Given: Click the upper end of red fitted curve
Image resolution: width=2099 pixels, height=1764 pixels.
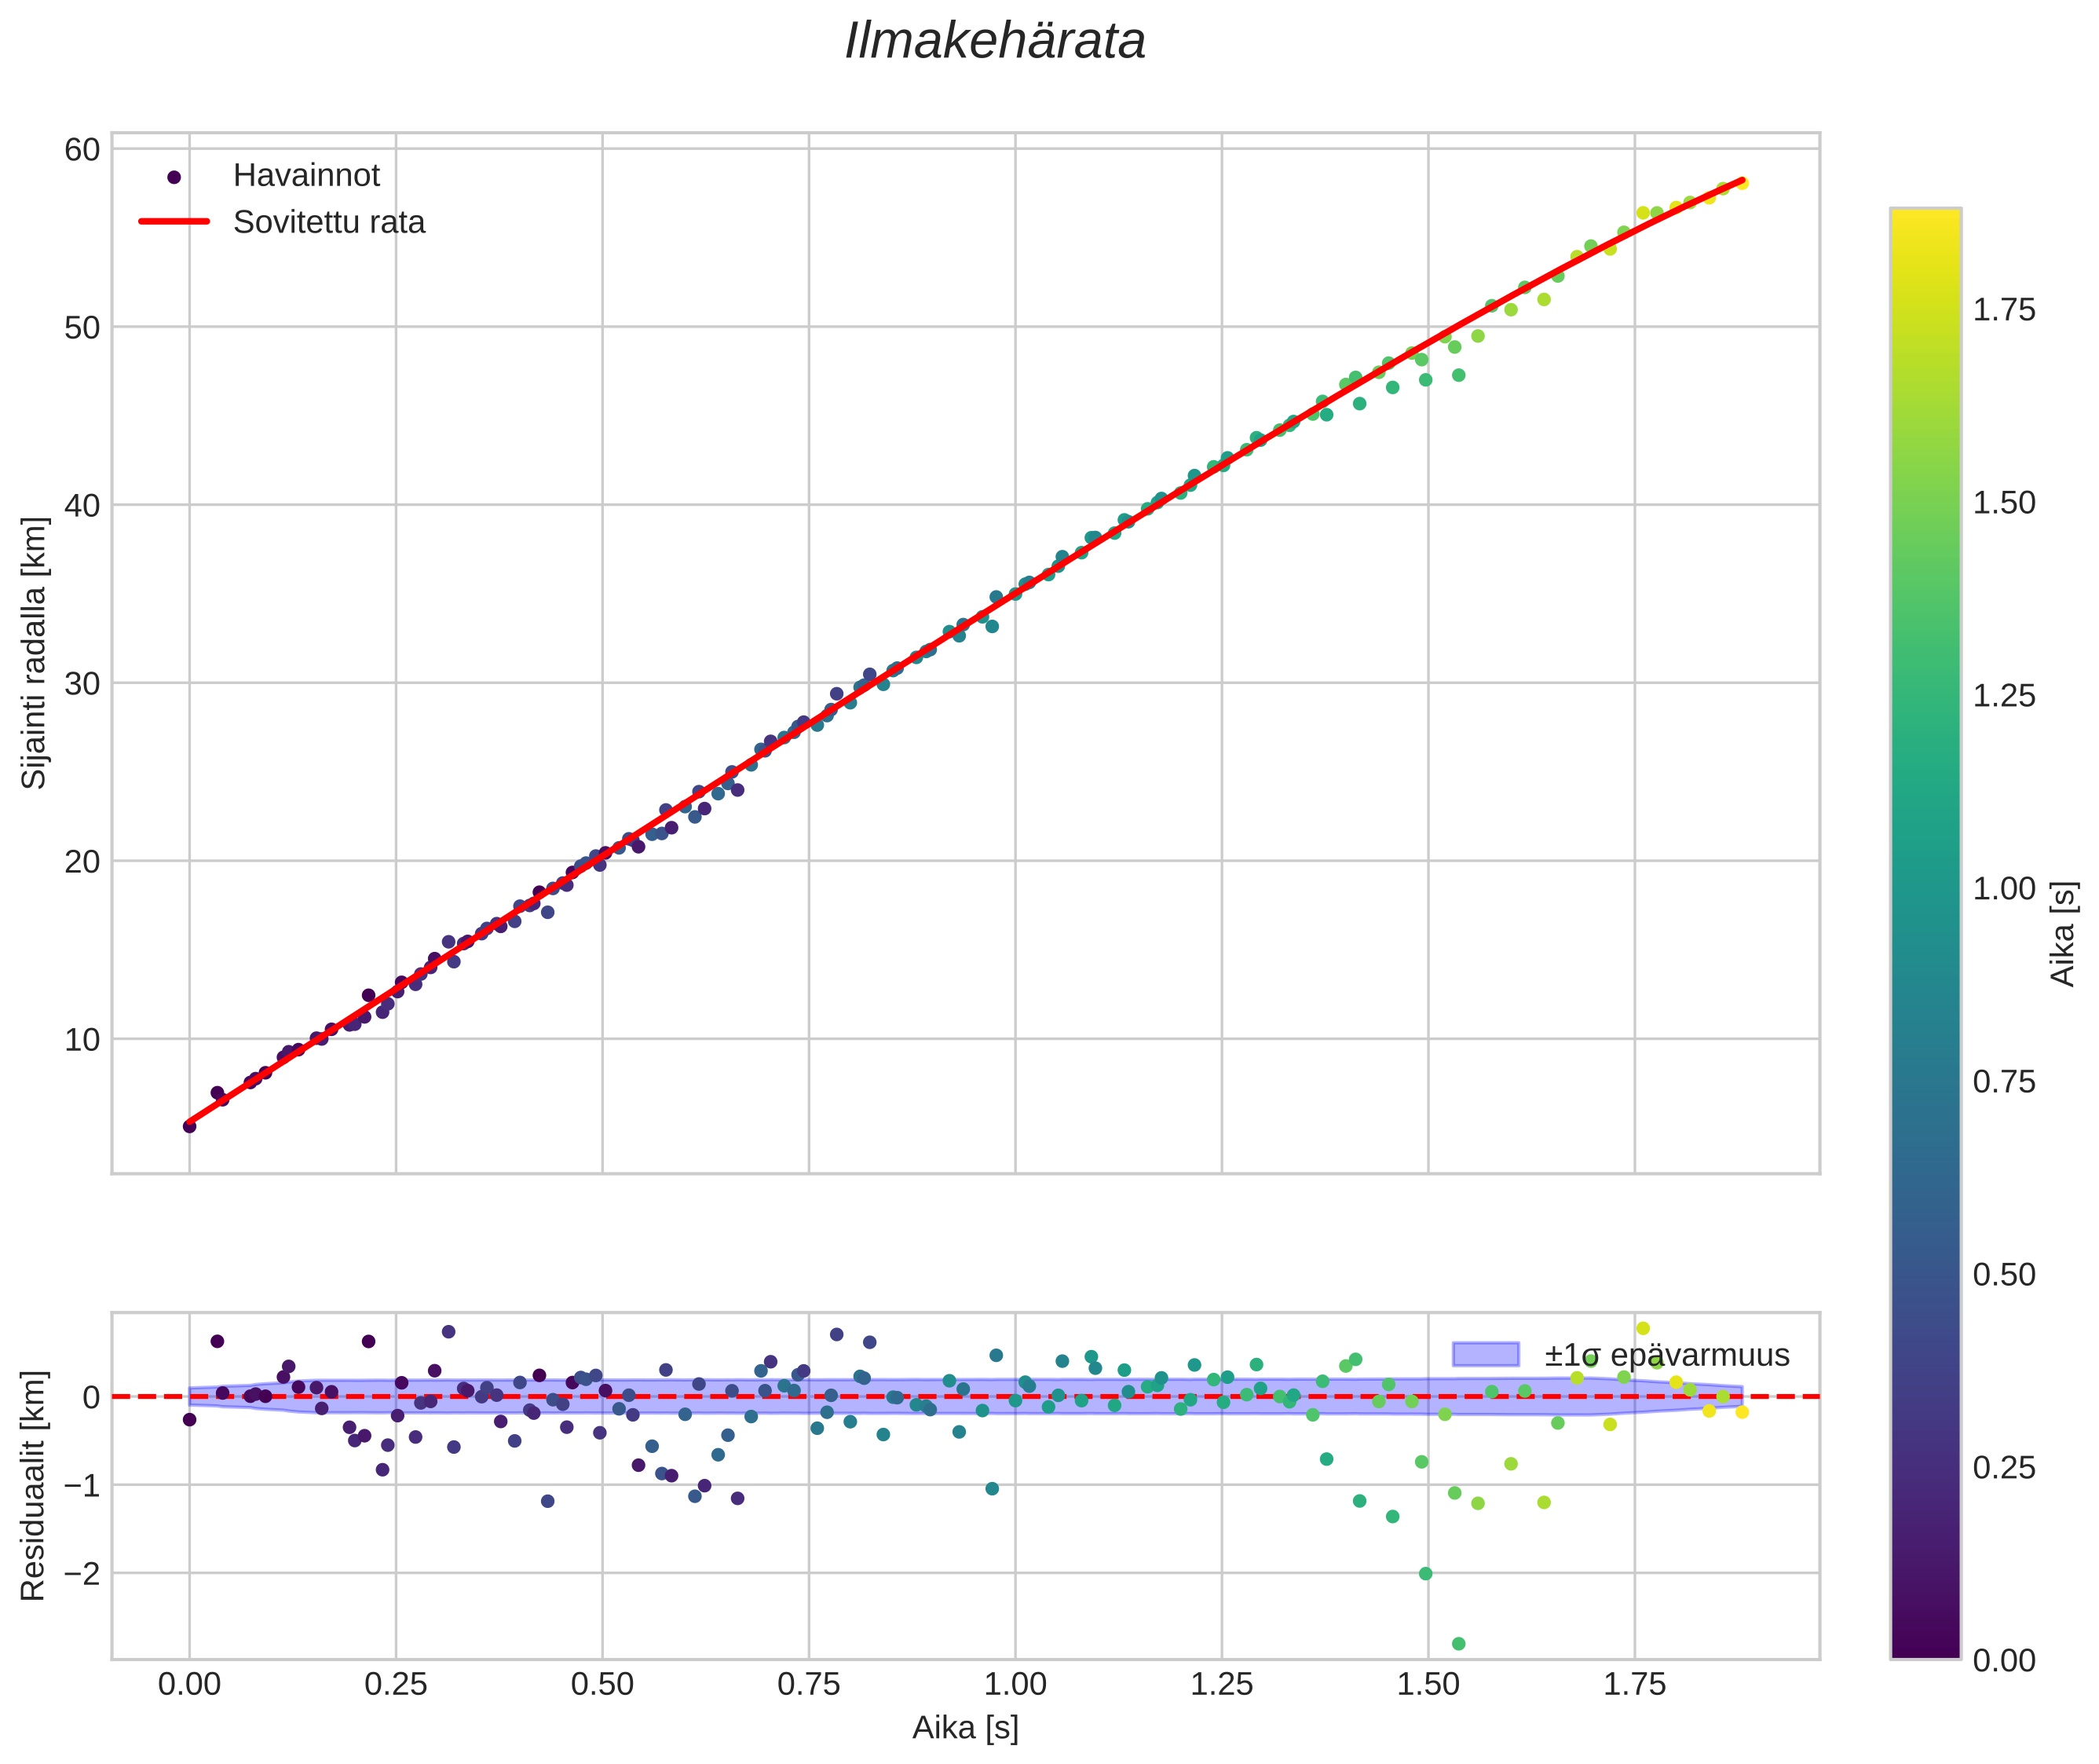Looking at the screenshot, I should tap(1741, 182).
